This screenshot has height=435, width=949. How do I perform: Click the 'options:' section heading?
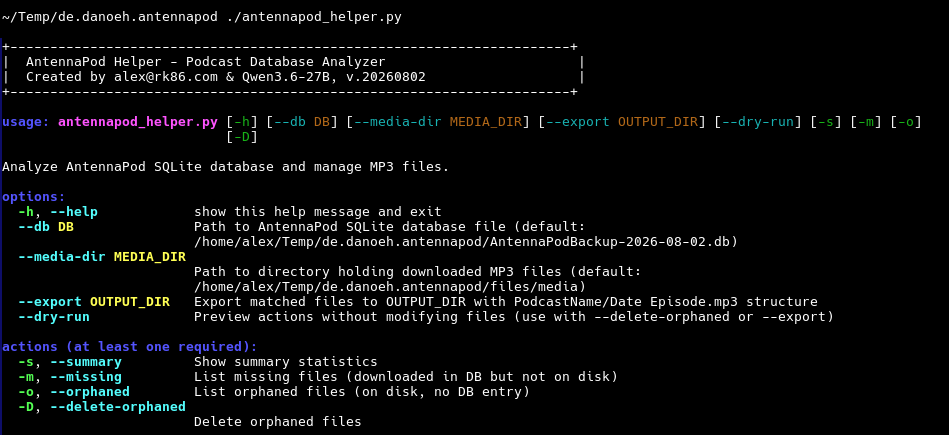pos(33,197)
